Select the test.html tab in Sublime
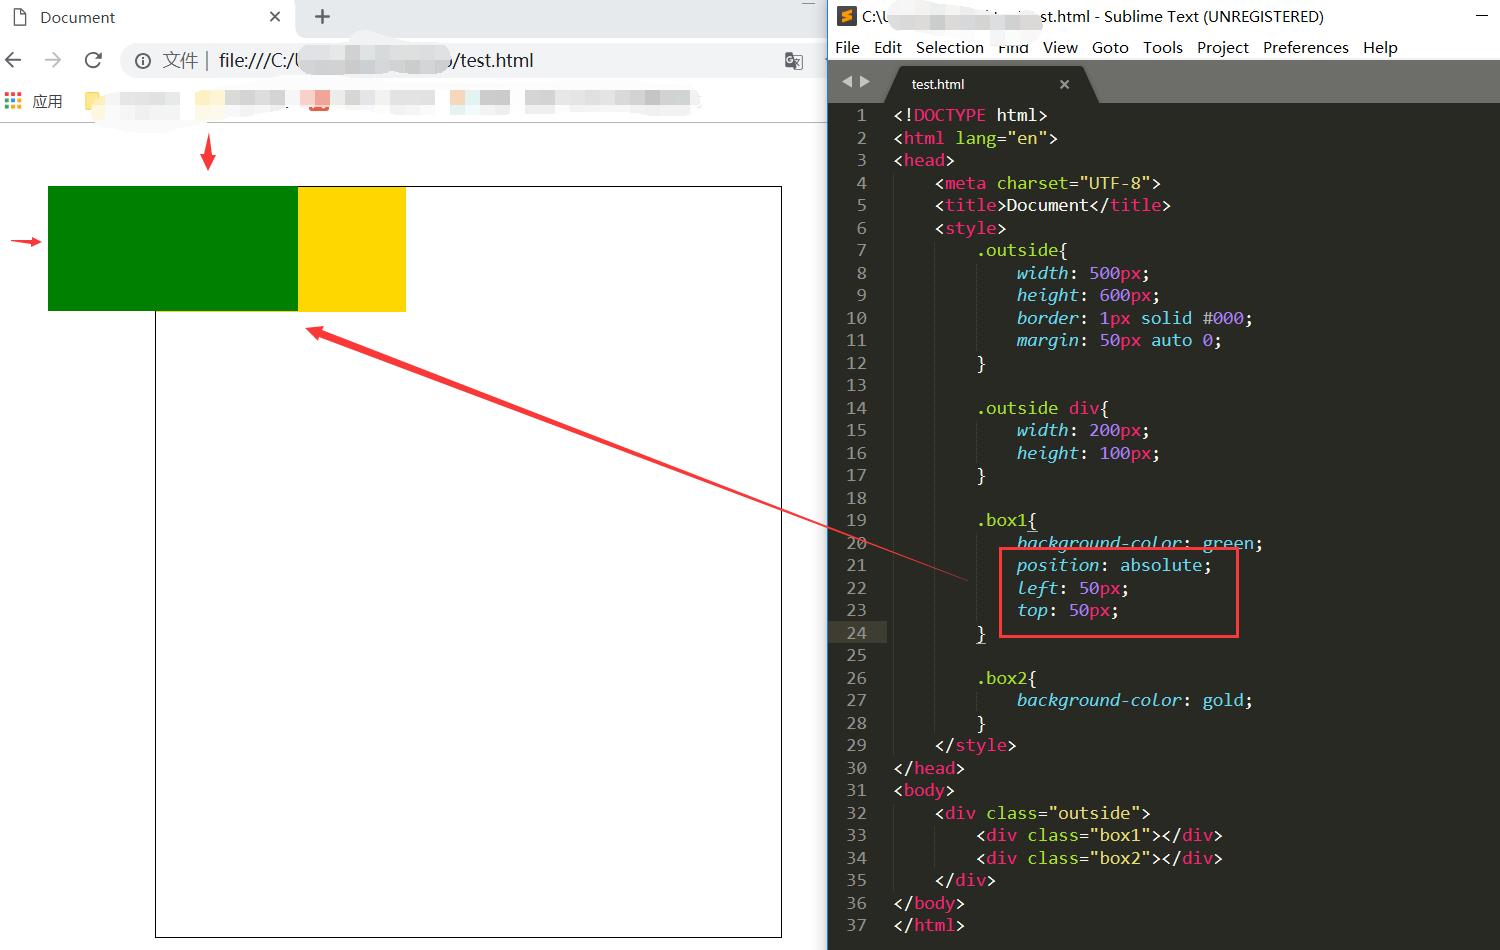This screenshot has width=1500, height=950. [938, 84]
